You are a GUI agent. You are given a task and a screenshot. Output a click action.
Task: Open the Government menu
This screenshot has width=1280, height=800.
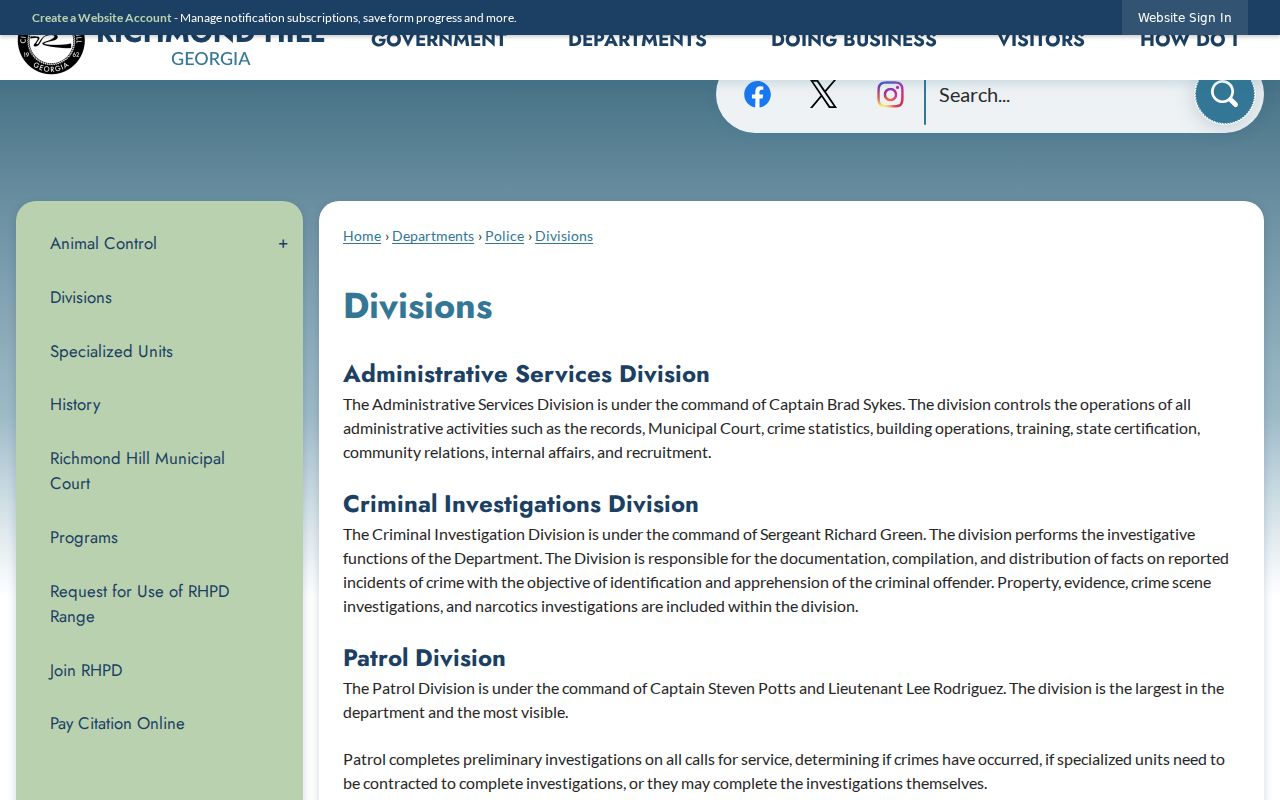(x=439, y=41)
